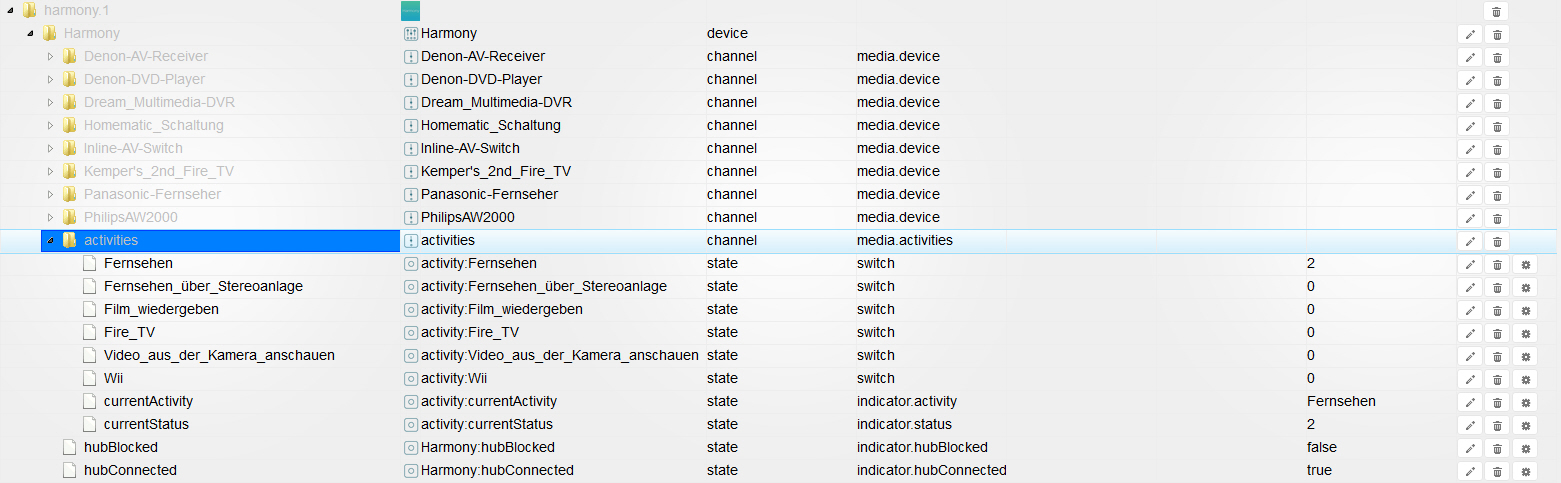Image resolution: width=1561 pixels, height=483 pixels.
Task: Open settings gear for hubBlocked state
Action: coord(1525,448)
